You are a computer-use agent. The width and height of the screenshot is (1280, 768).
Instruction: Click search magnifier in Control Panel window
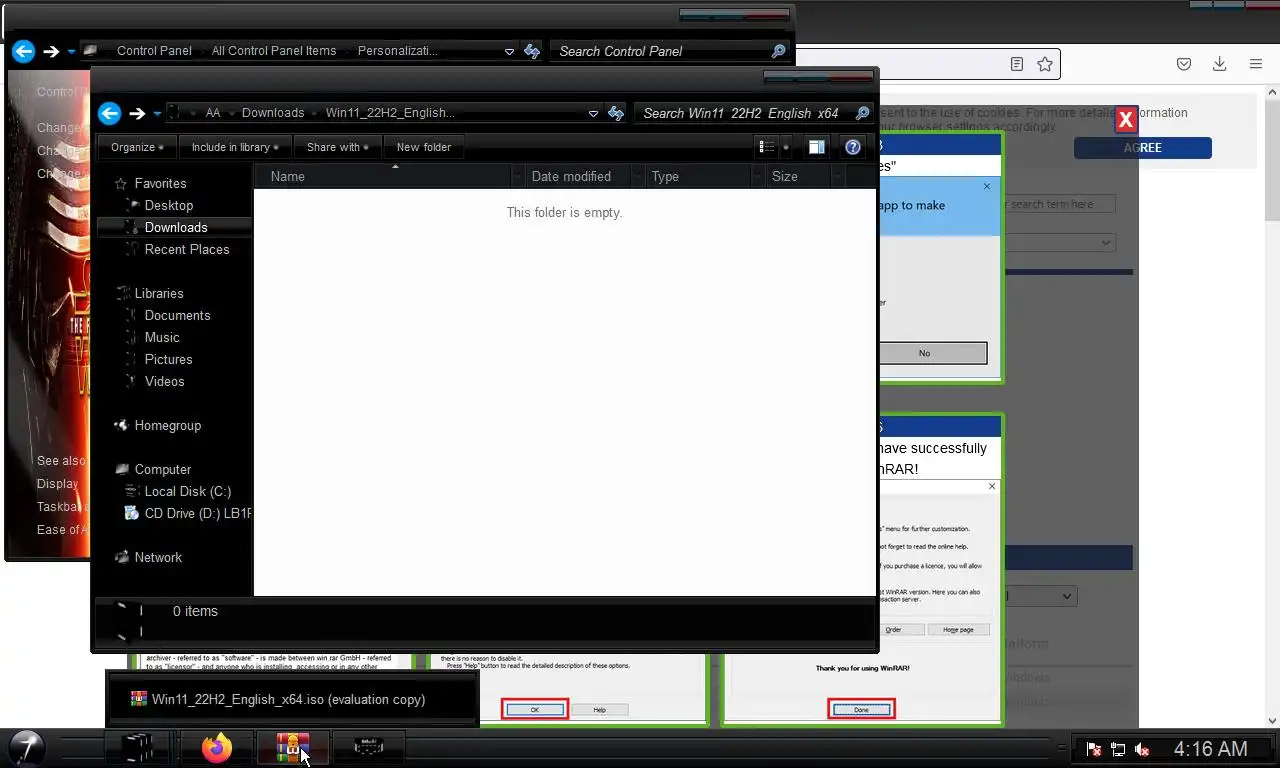[x=778, y=51]
